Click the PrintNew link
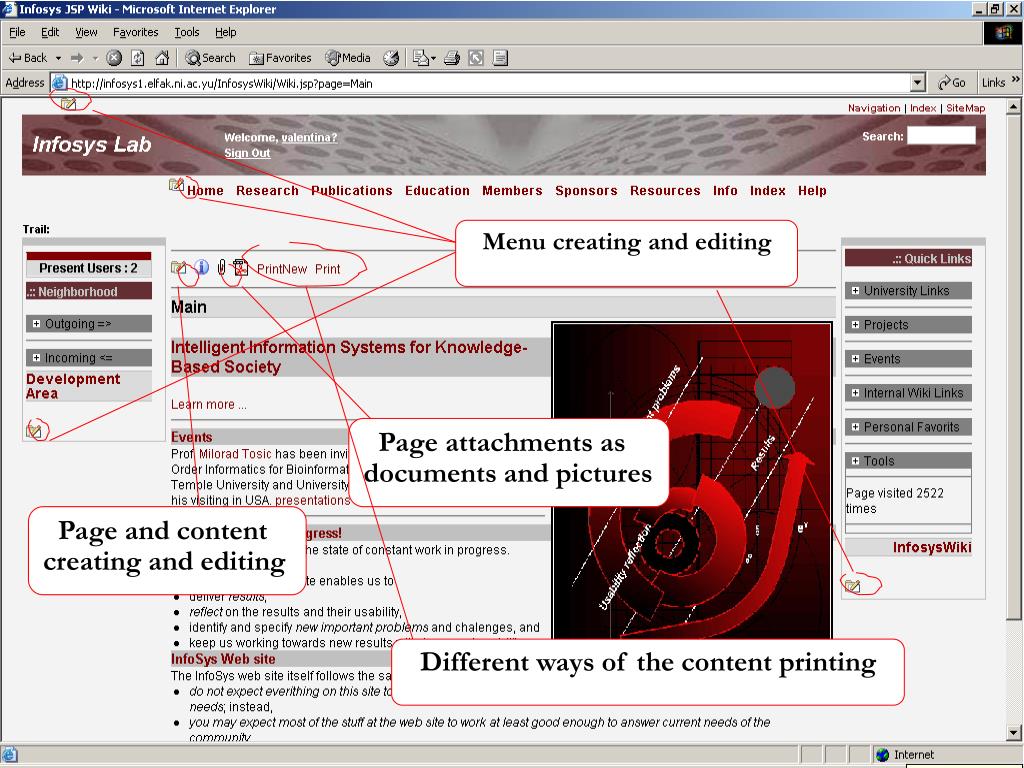 tap(281, 269)
